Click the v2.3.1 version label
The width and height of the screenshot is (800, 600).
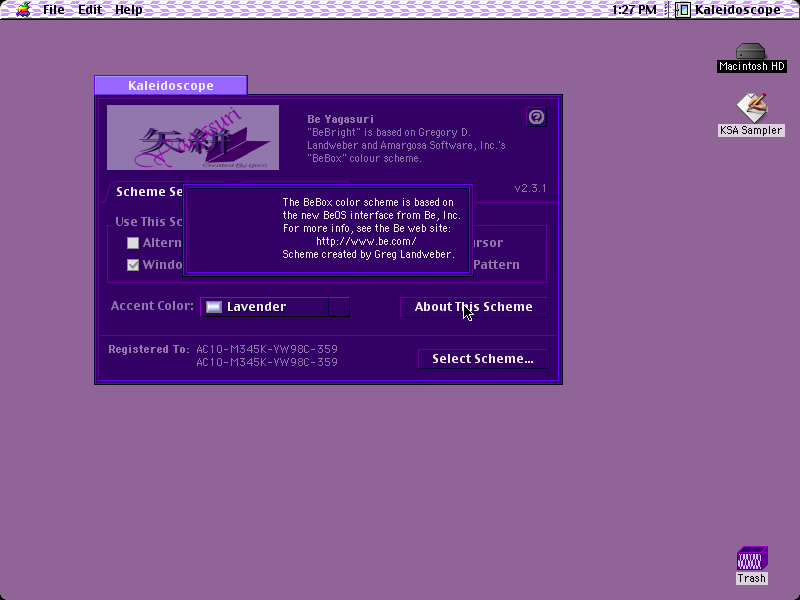(x=530, y=188)
